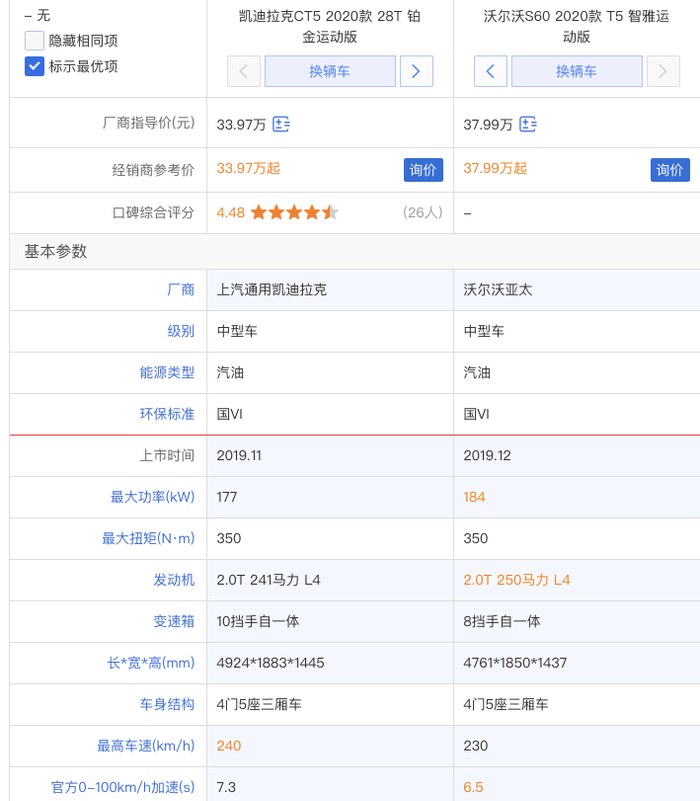Uncheck the 标示最优项 checkbox
Screen dimensions: 700x801
34,66
